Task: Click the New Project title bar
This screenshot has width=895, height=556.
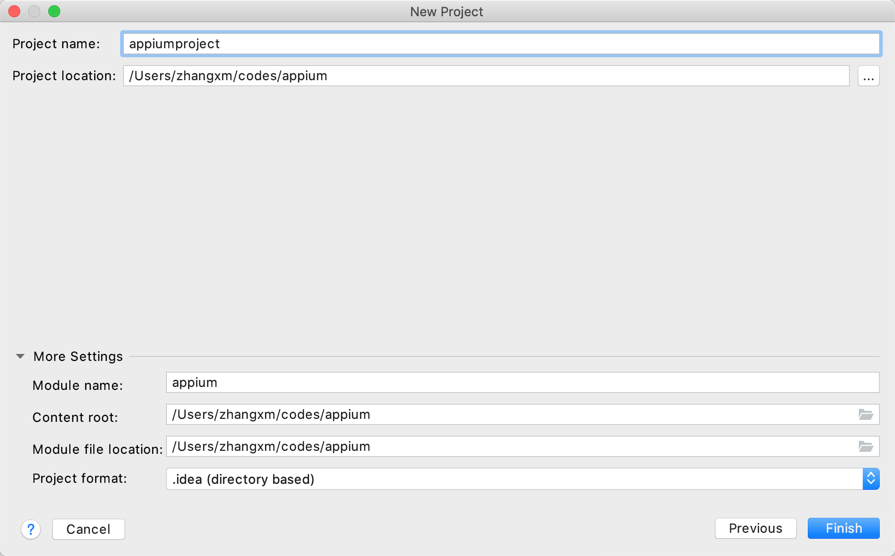Action: point(446,12)
